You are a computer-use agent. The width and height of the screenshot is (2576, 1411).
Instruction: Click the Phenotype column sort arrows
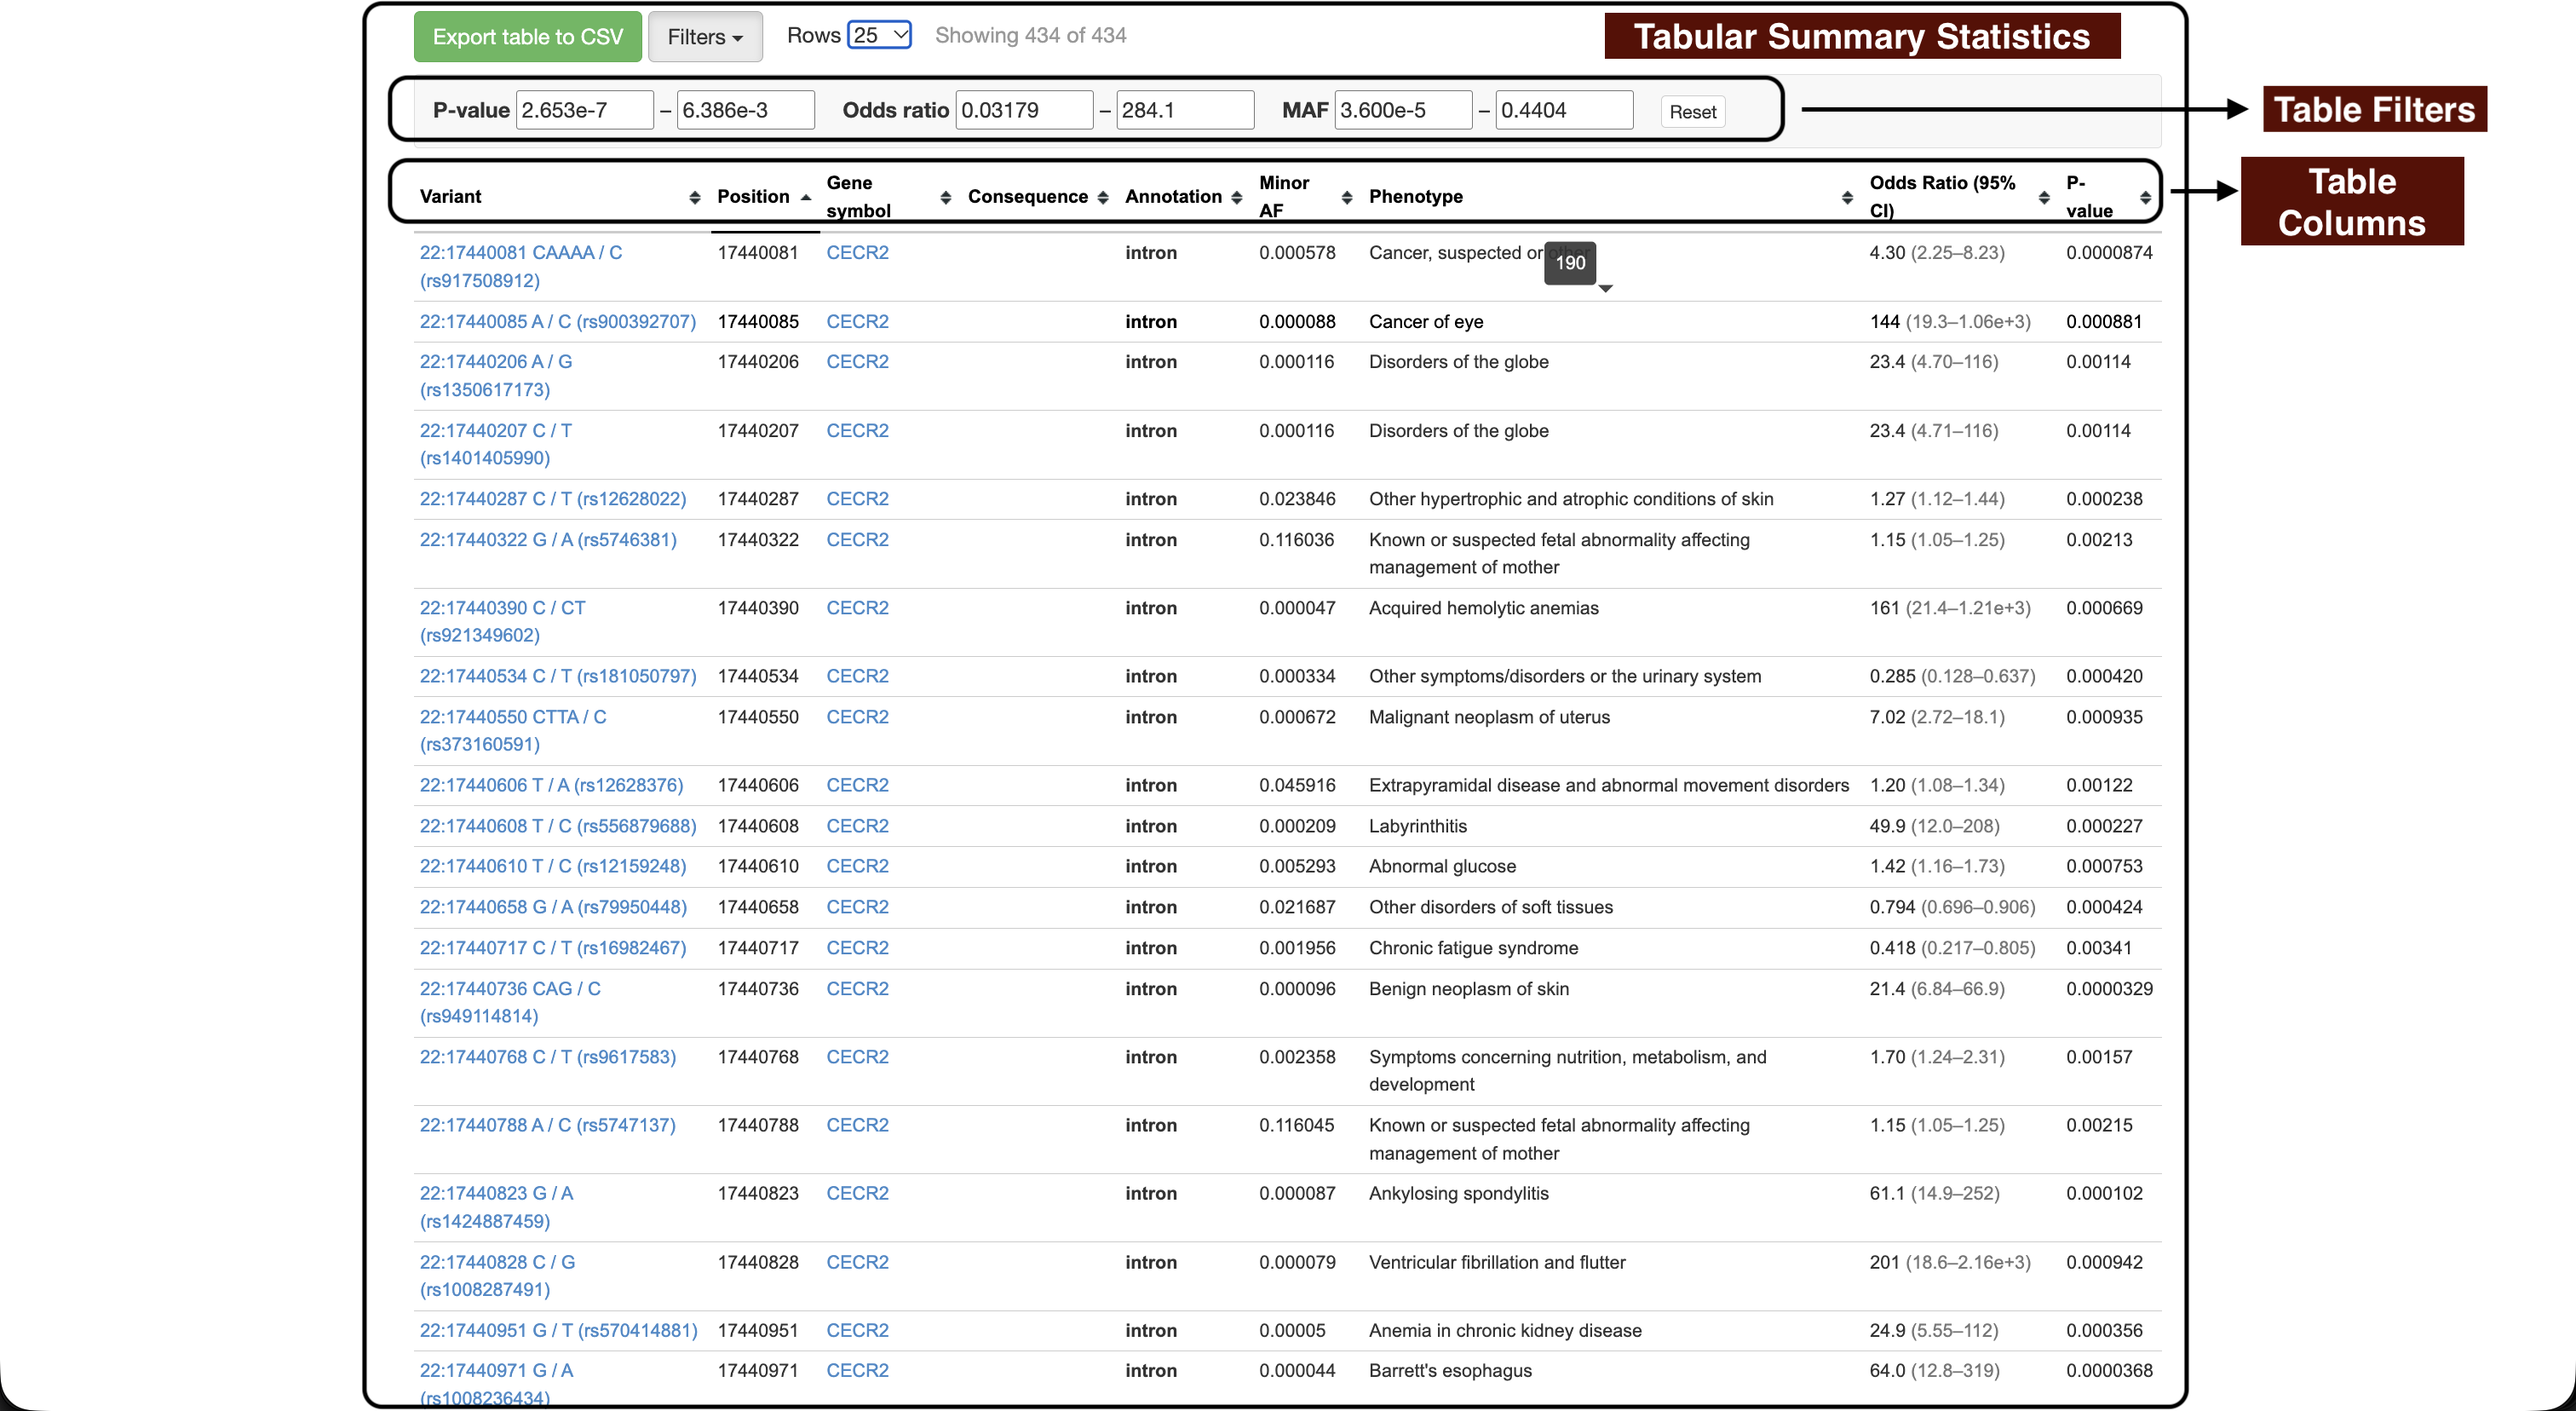tap(1846, 197)
